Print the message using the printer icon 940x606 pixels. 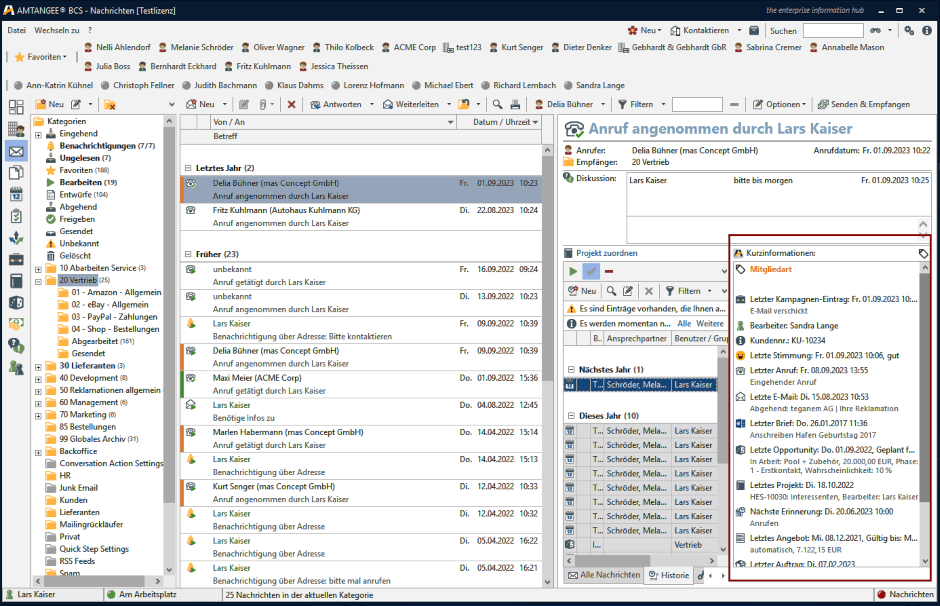click(x=515, y=104)
